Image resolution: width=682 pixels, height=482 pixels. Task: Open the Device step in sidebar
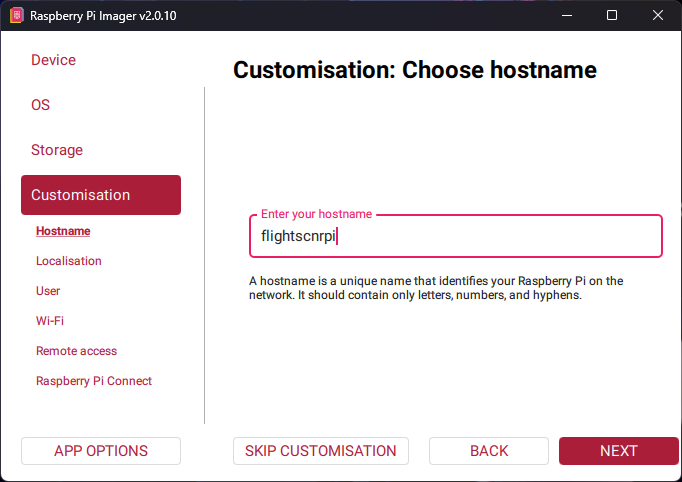[x=53, y=60]
